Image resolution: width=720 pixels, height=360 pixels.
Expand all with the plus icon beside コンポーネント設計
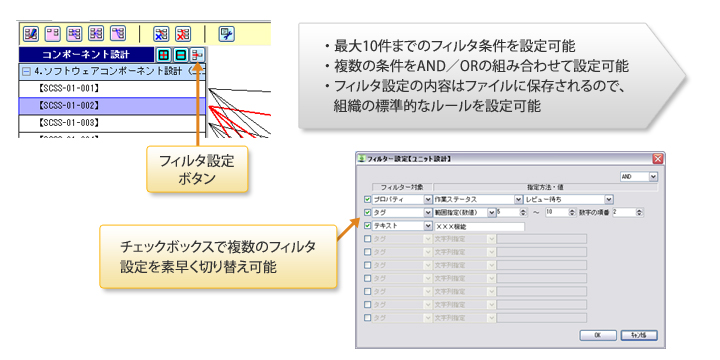pos(163,55)
